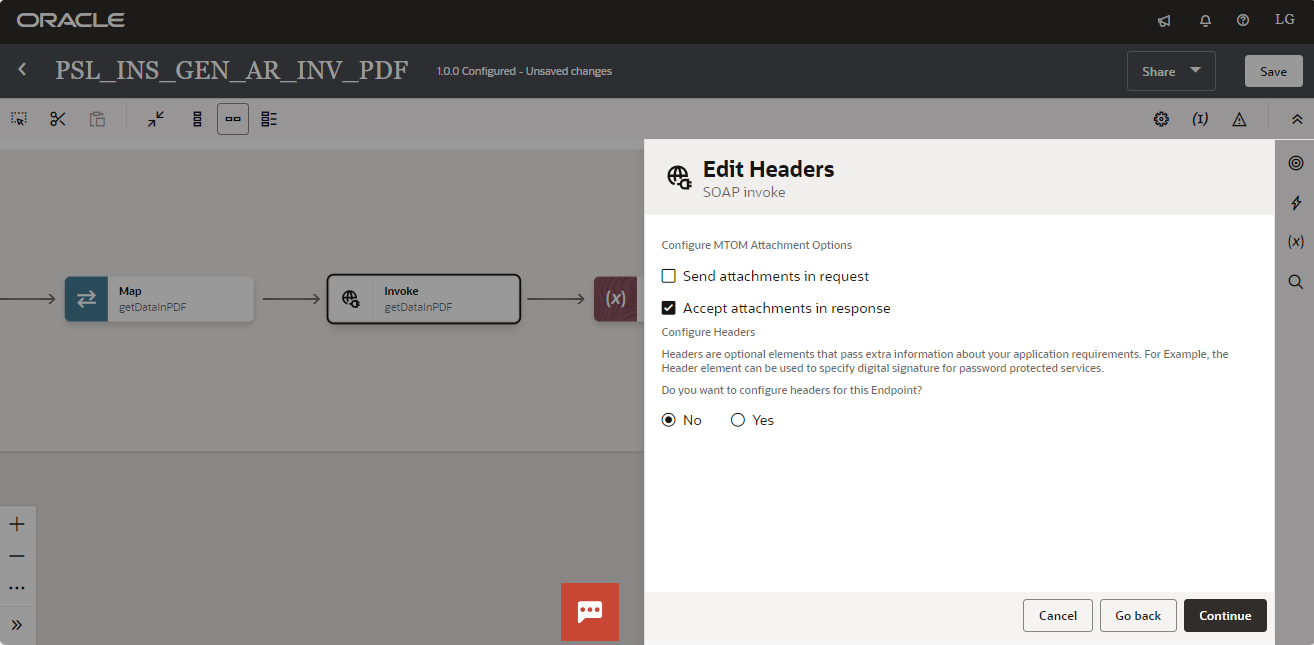Select the No radio button for headers
1314x645 pixels.
pos(669,420)
